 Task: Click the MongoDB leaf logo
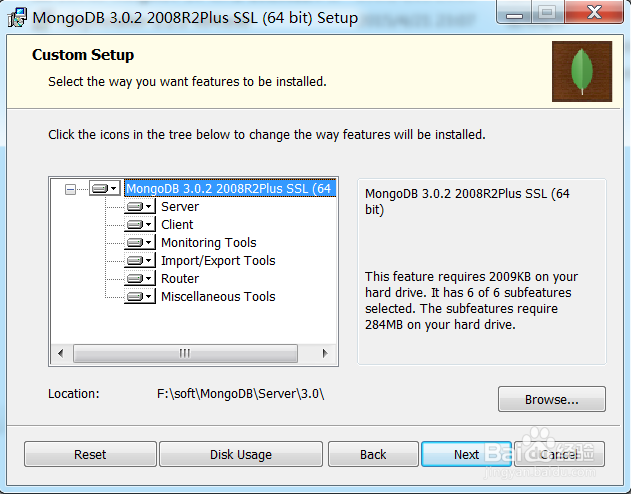(582, 71)
